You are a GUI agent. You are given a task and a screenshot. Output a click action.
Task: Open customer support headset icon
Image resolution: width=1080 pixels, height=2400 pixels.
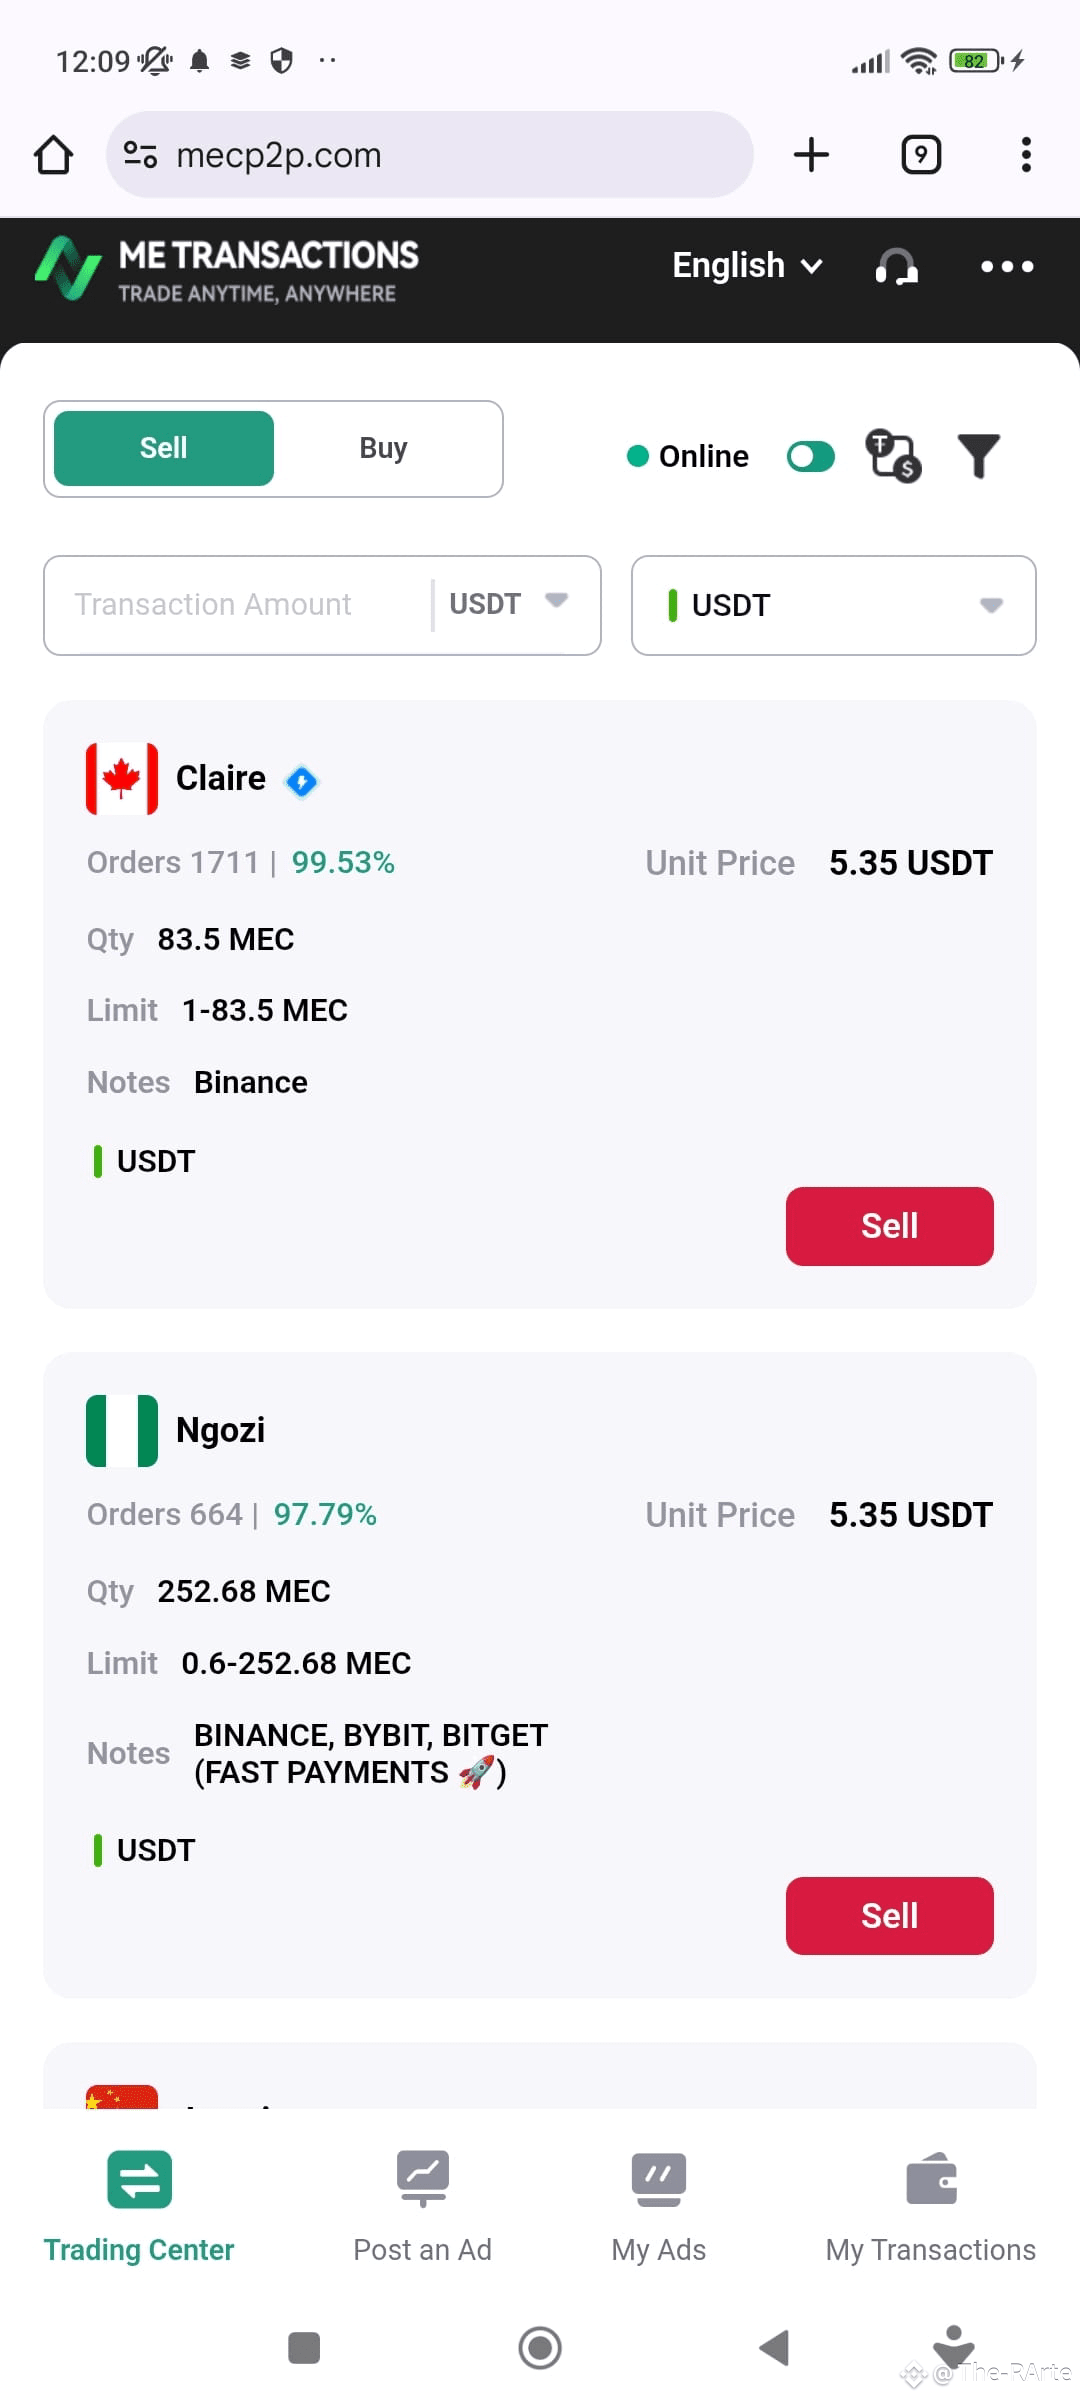click(897, 266)
